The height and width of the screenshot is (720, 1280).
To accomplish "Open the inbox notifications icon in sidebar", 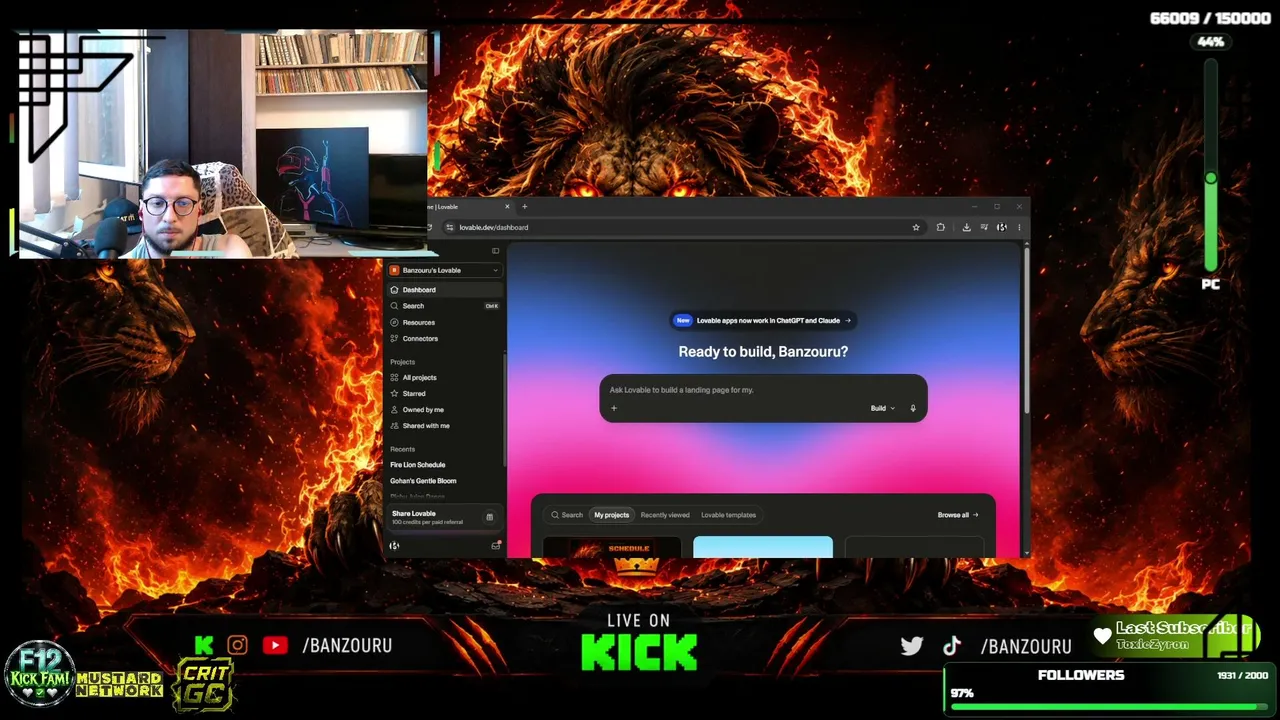I will 495,546.
